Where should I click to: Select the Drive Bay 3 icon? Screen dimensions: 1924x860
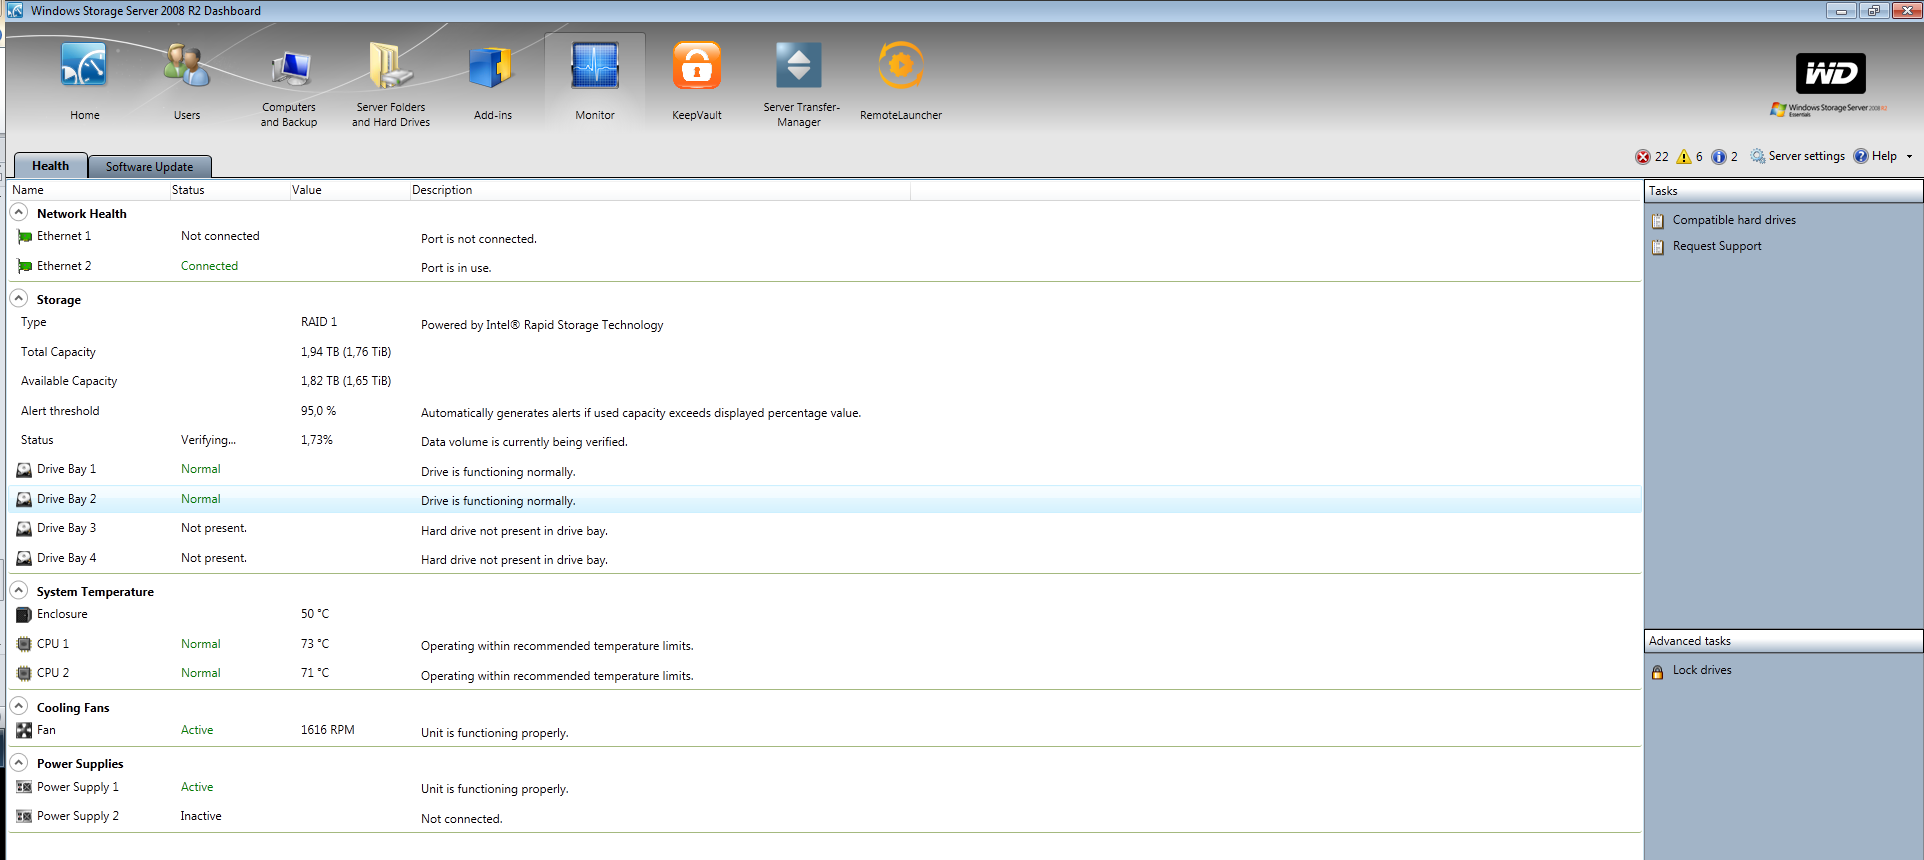24,528
